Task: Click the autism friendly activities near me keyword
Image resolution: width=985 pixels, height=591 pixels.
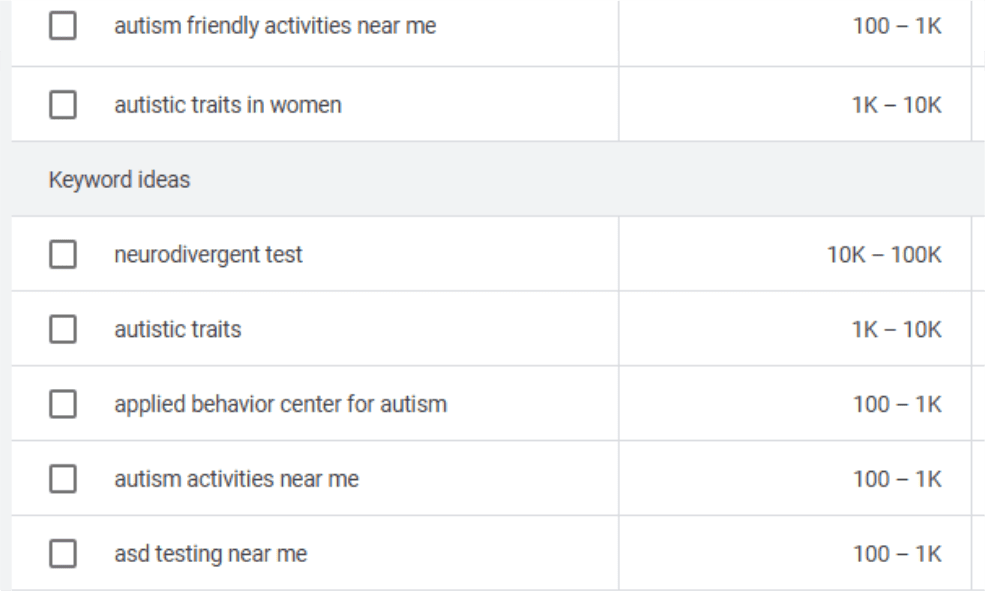Action: 274,26
